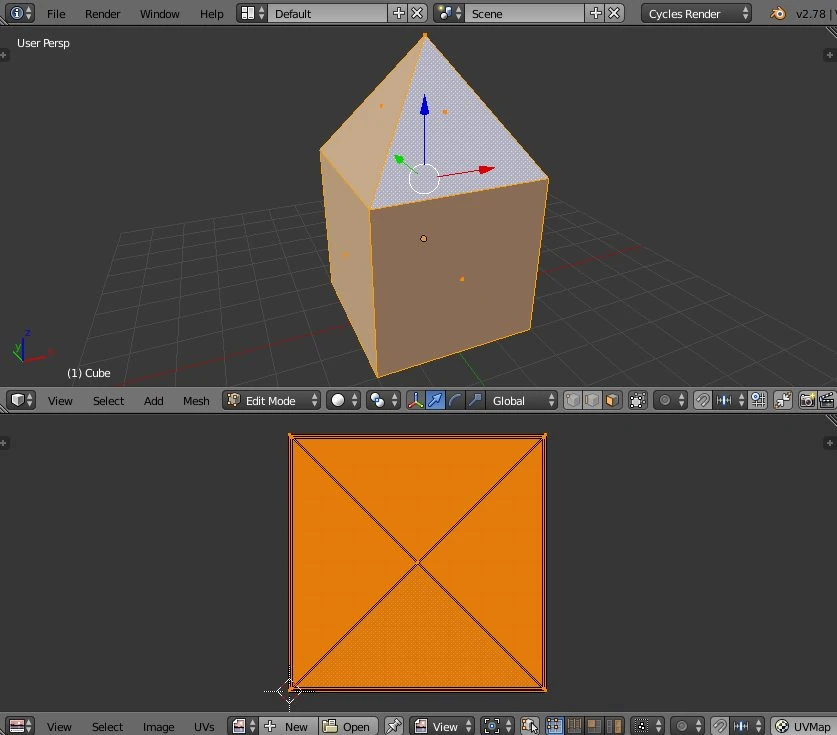
Task: Click the editor type icon of the UV/Image editor
Action: tap(18, 725)
